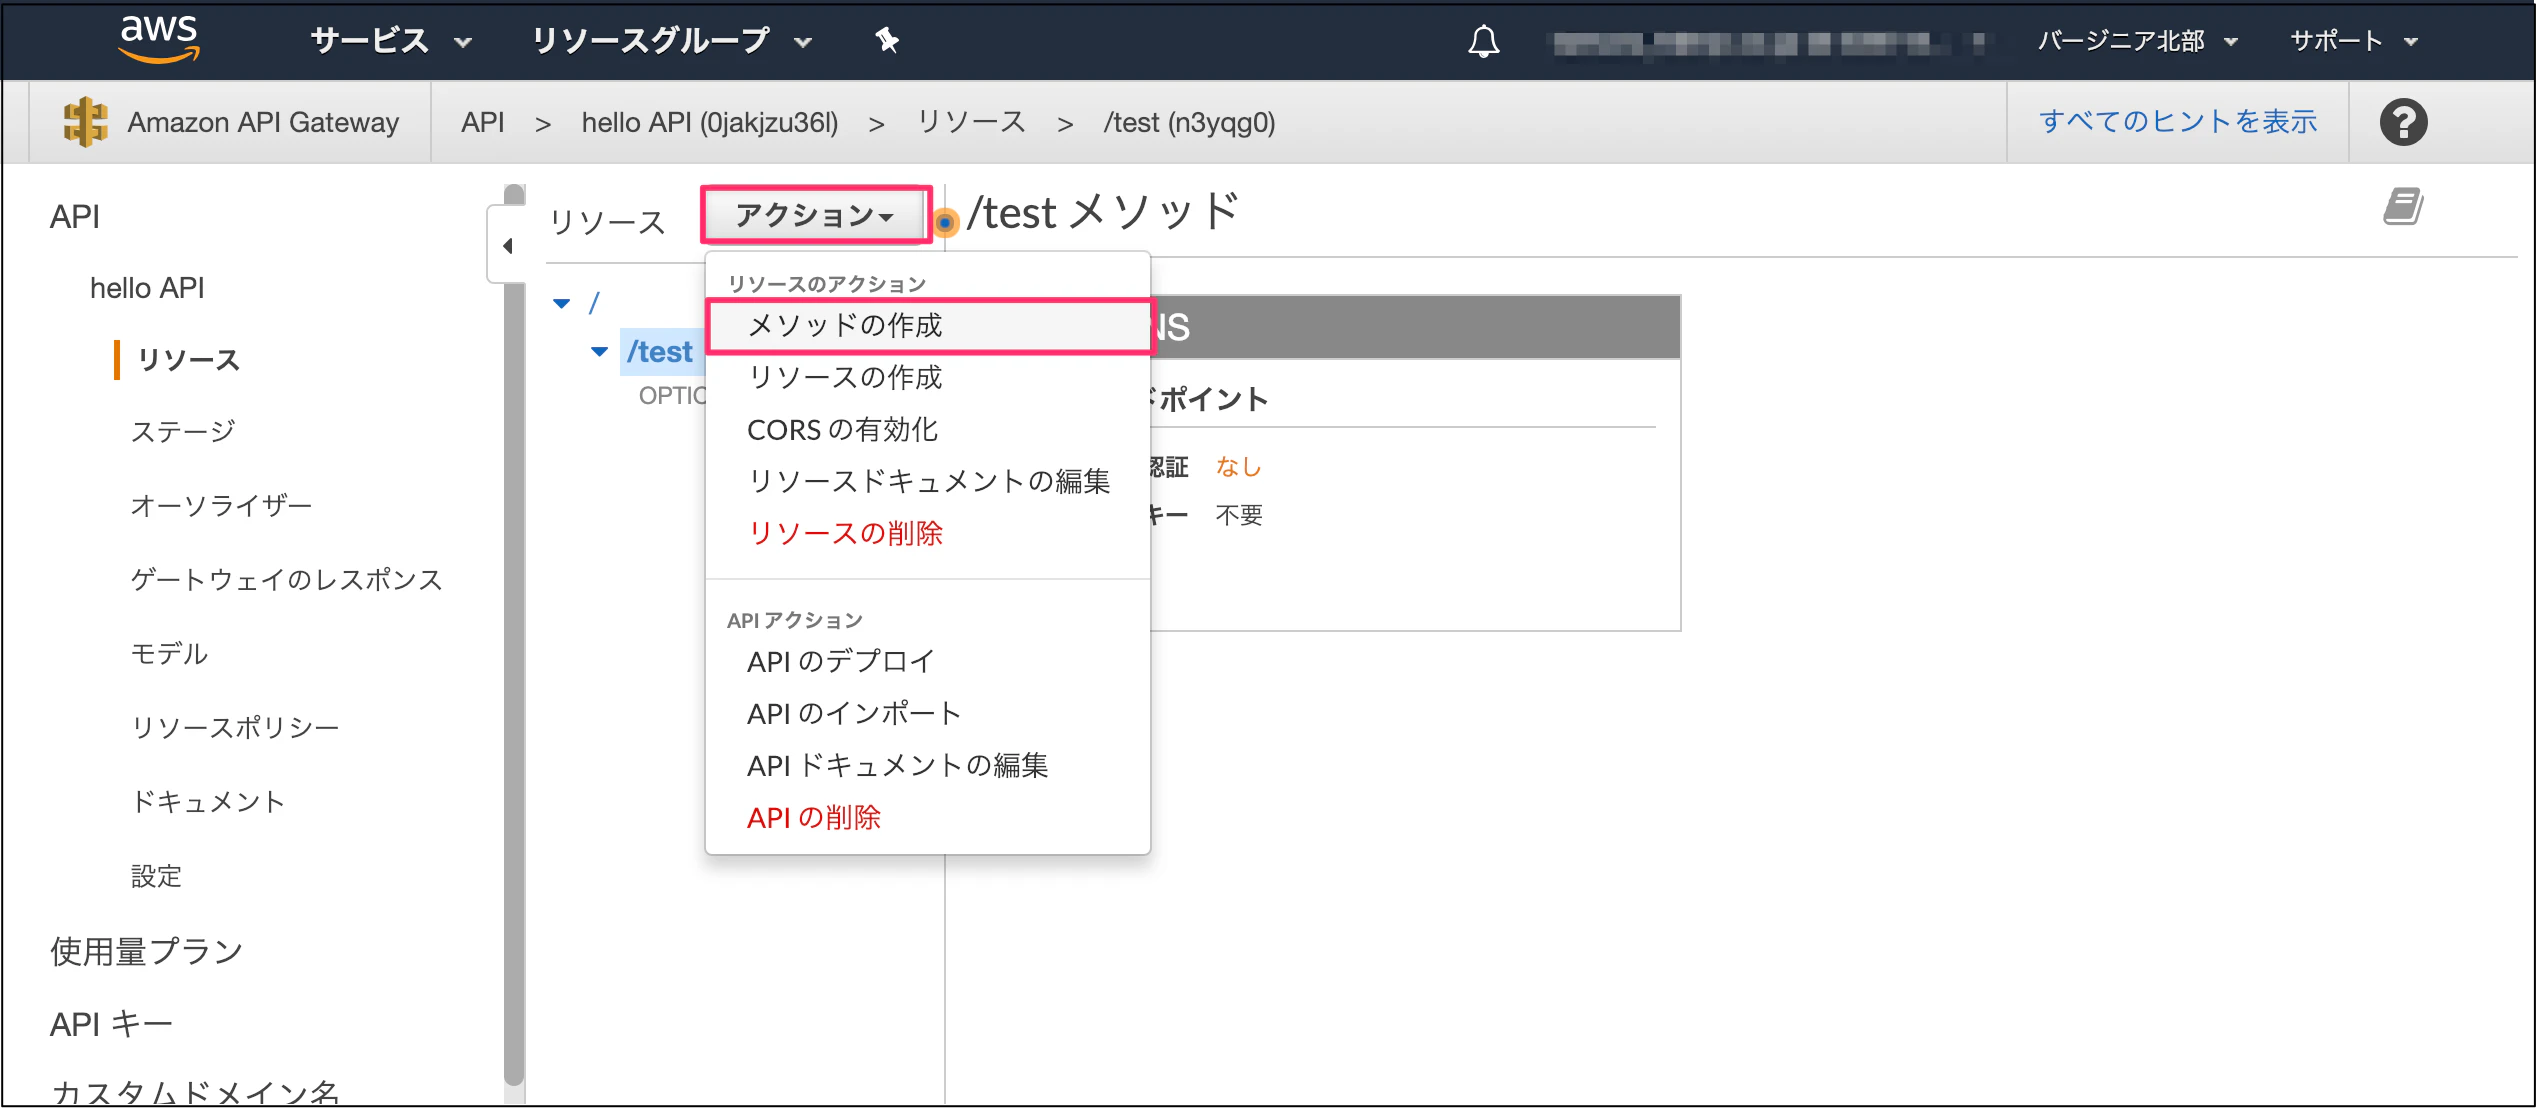Click the API breadcrumb link
Viewport: 2536px width, 1108px height.
coord(482,122)
